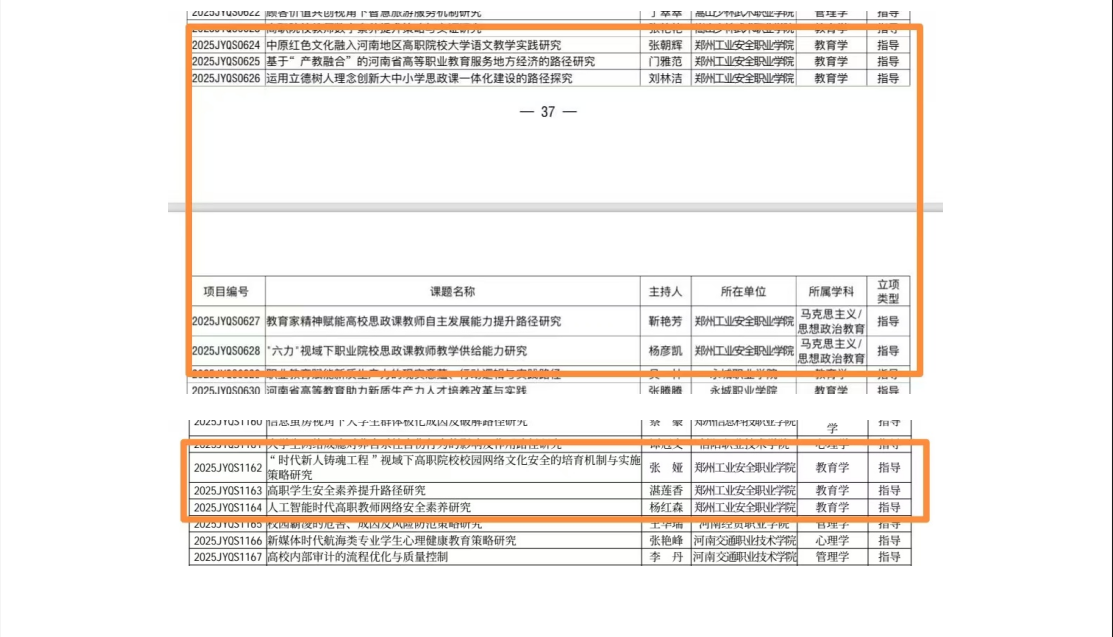Click project number 2025JYQS0625
1113x637 pixels.
(x=226, y=62)
